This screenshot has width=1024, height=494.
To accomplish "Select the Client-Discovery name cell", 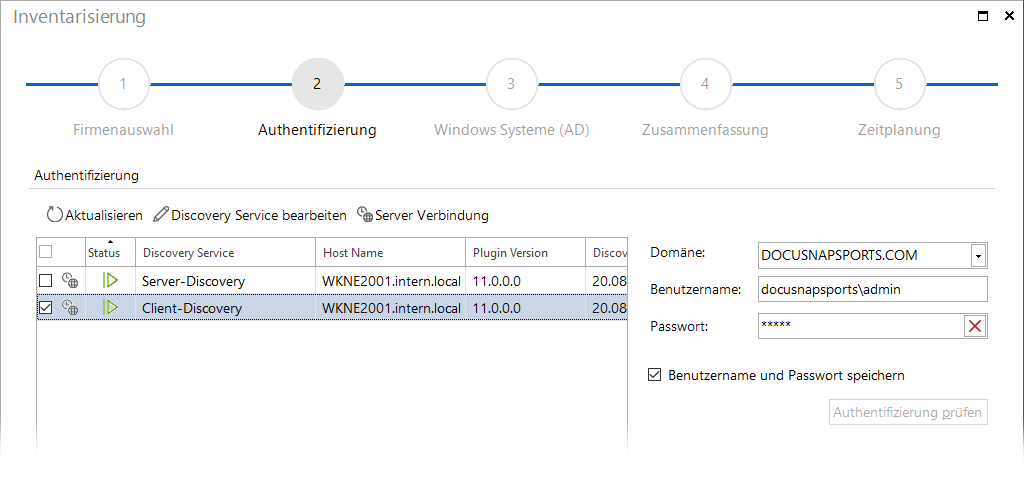I will 226,308.
